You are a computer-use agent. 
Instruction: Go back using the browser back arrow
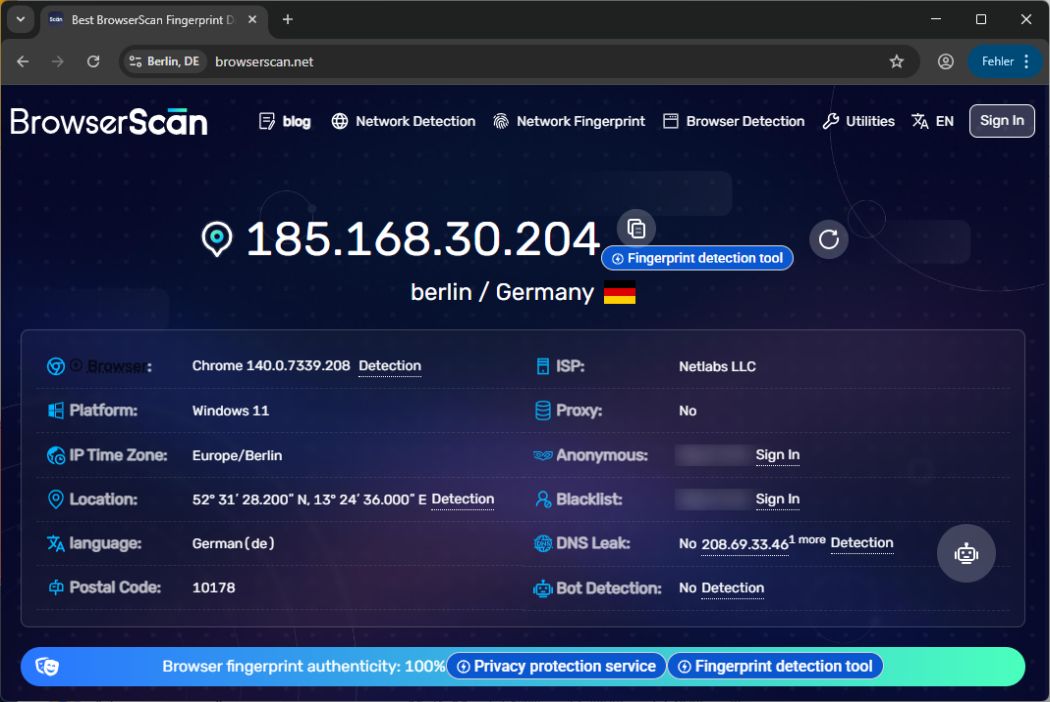click(23, 62)
